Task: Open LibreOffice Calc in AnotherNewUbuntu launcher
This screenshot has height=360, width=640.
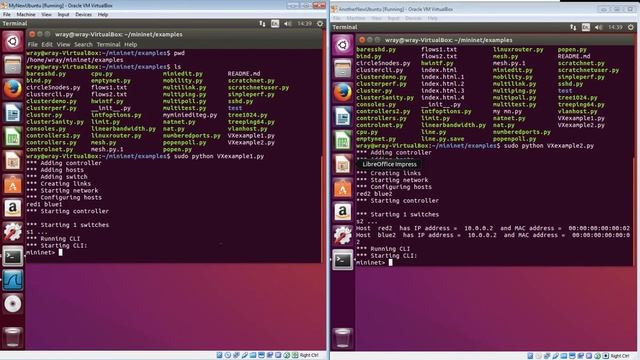Action: tap(343, 141)
